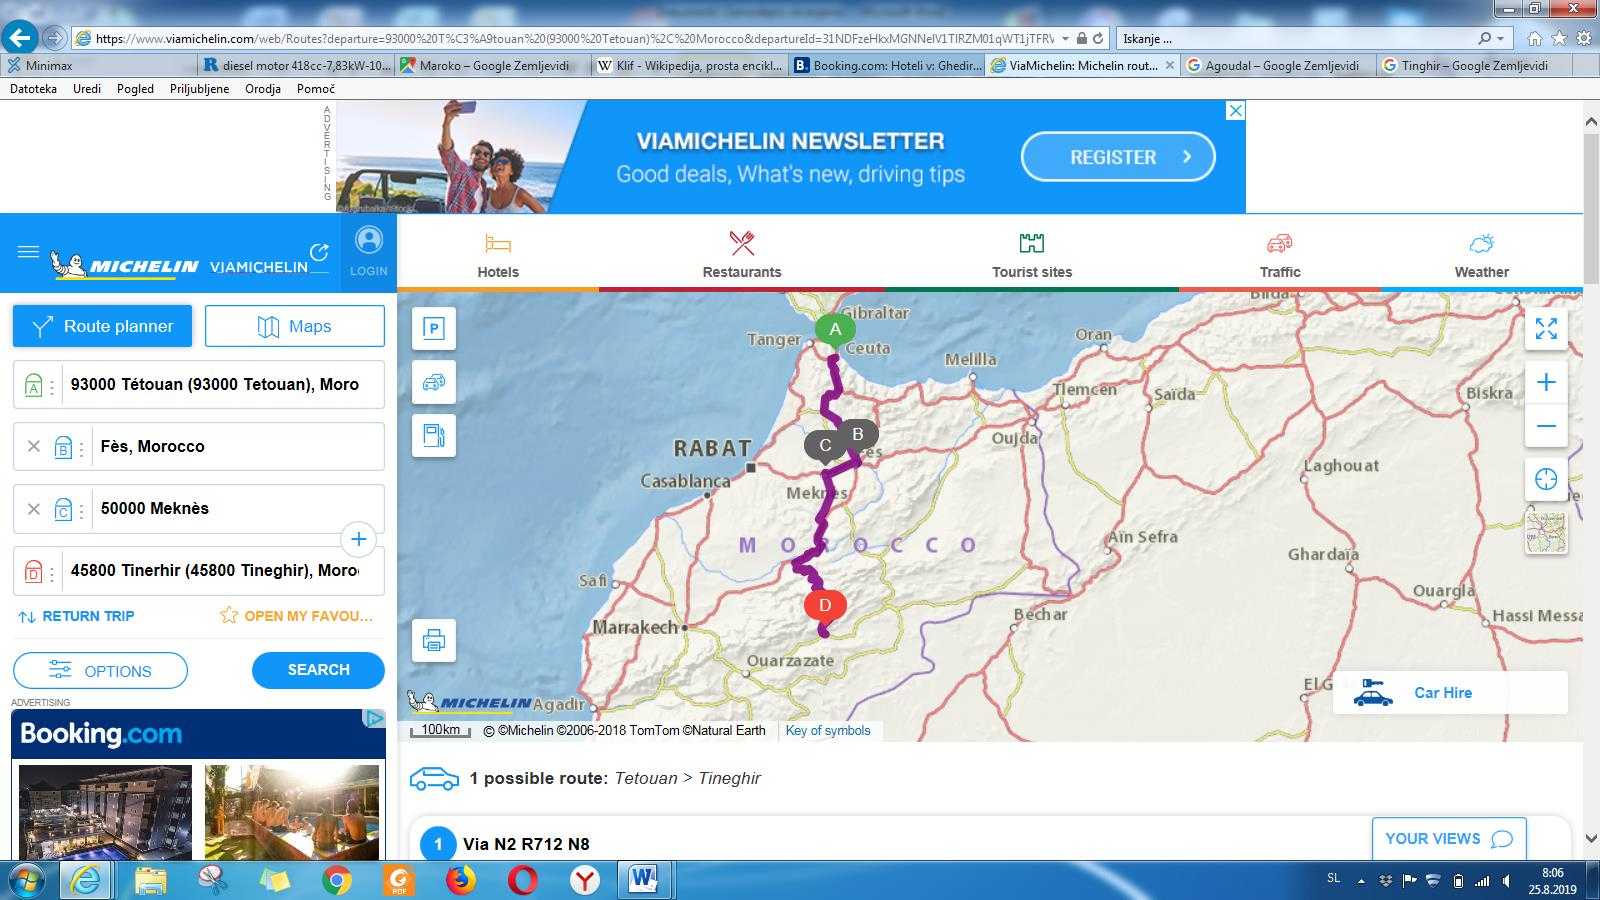The height and width of the screenshot is (900, 1600).
Task: Click REGISTER in newsletter banner
Action: pos(1118,157)
